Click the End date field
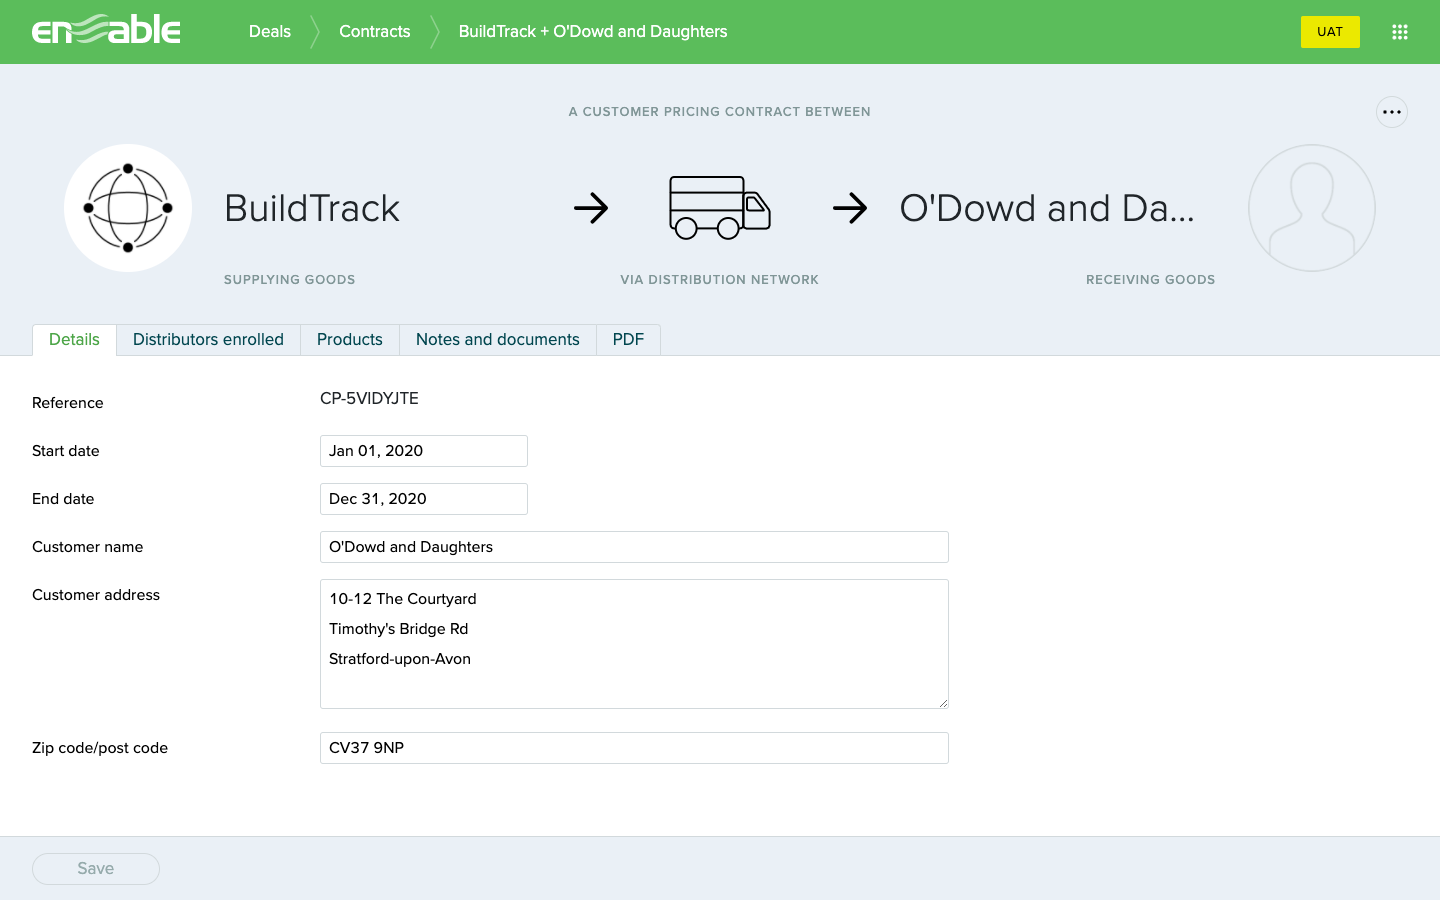The height and width of the screenshot is (900, 1440). coord(424,499)
